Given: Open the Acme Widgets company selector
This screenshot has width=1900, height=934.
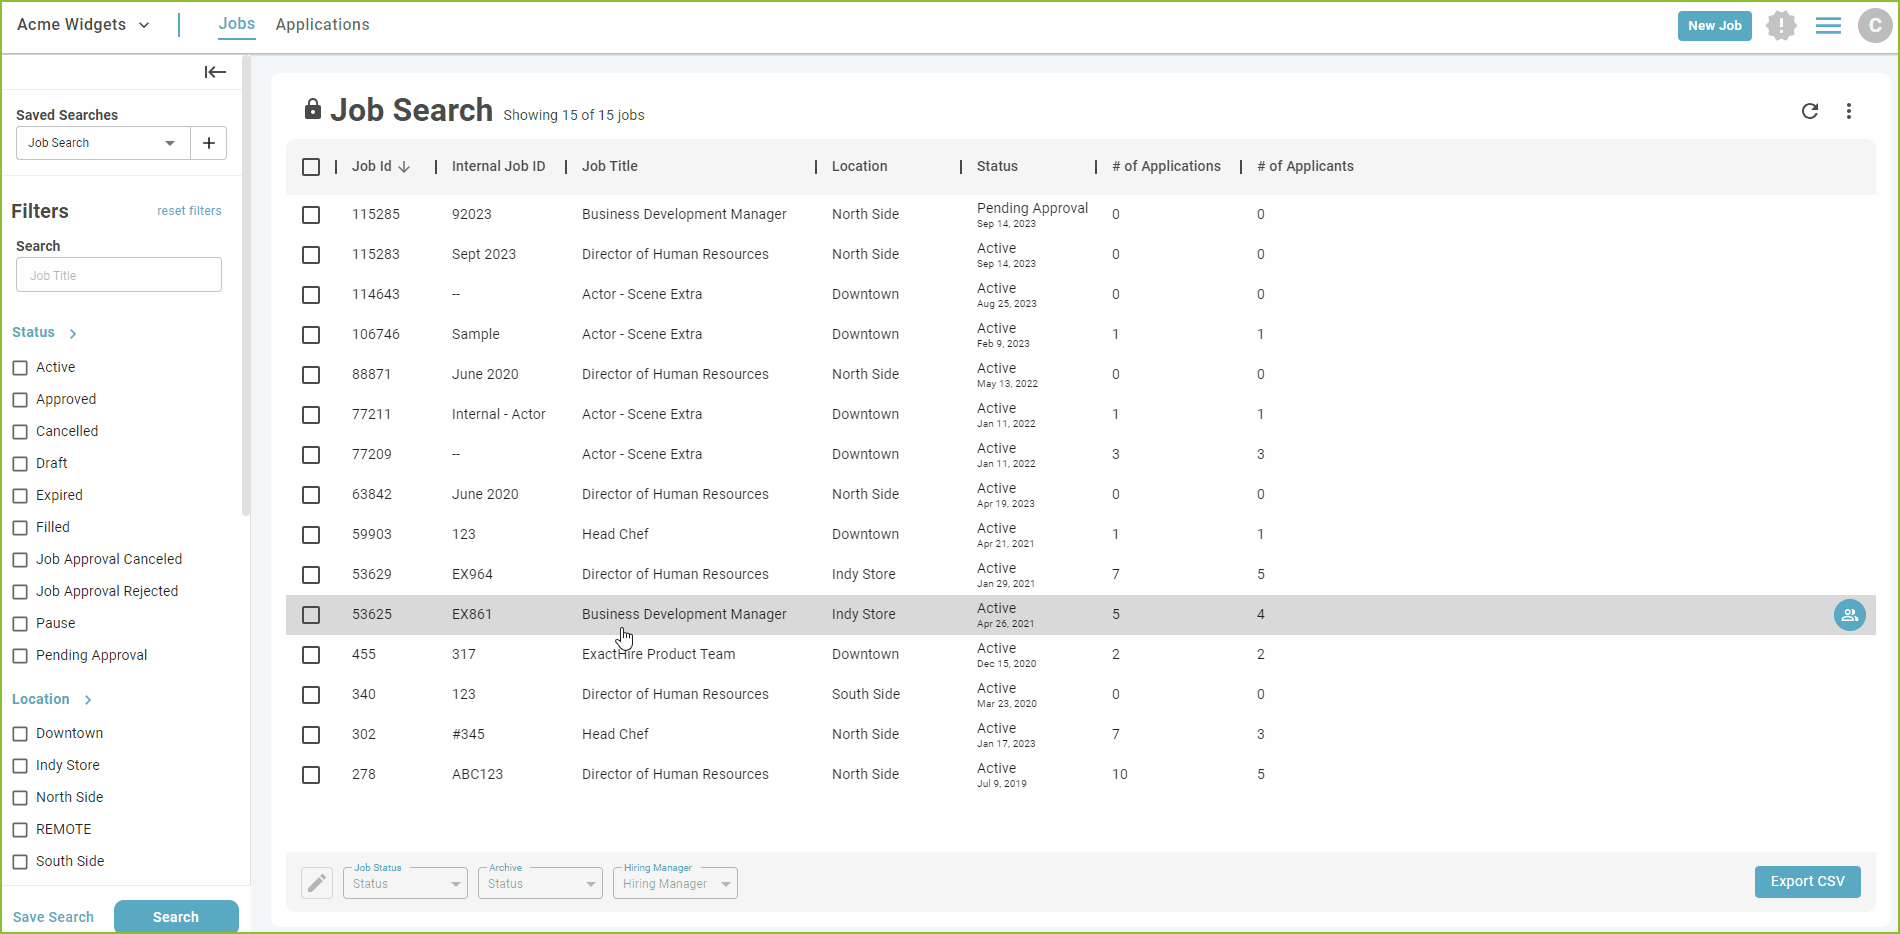Looking at the screenshot, I should (84, 24).
